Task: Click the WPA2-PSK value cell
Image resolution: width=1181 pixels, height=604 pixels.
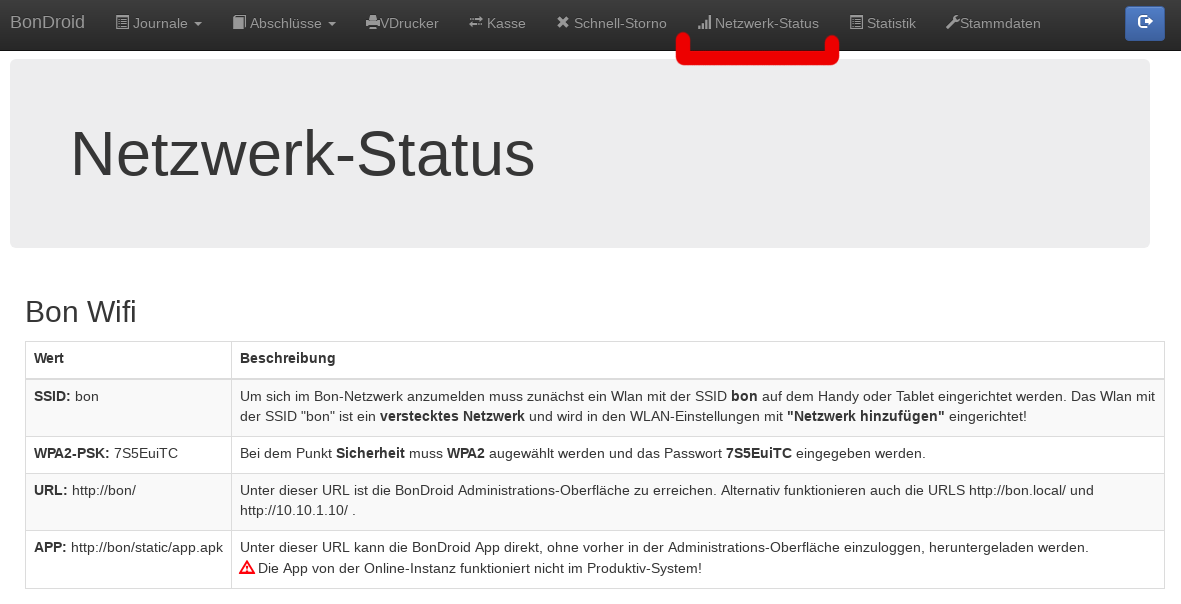Action: click(128, 454)
